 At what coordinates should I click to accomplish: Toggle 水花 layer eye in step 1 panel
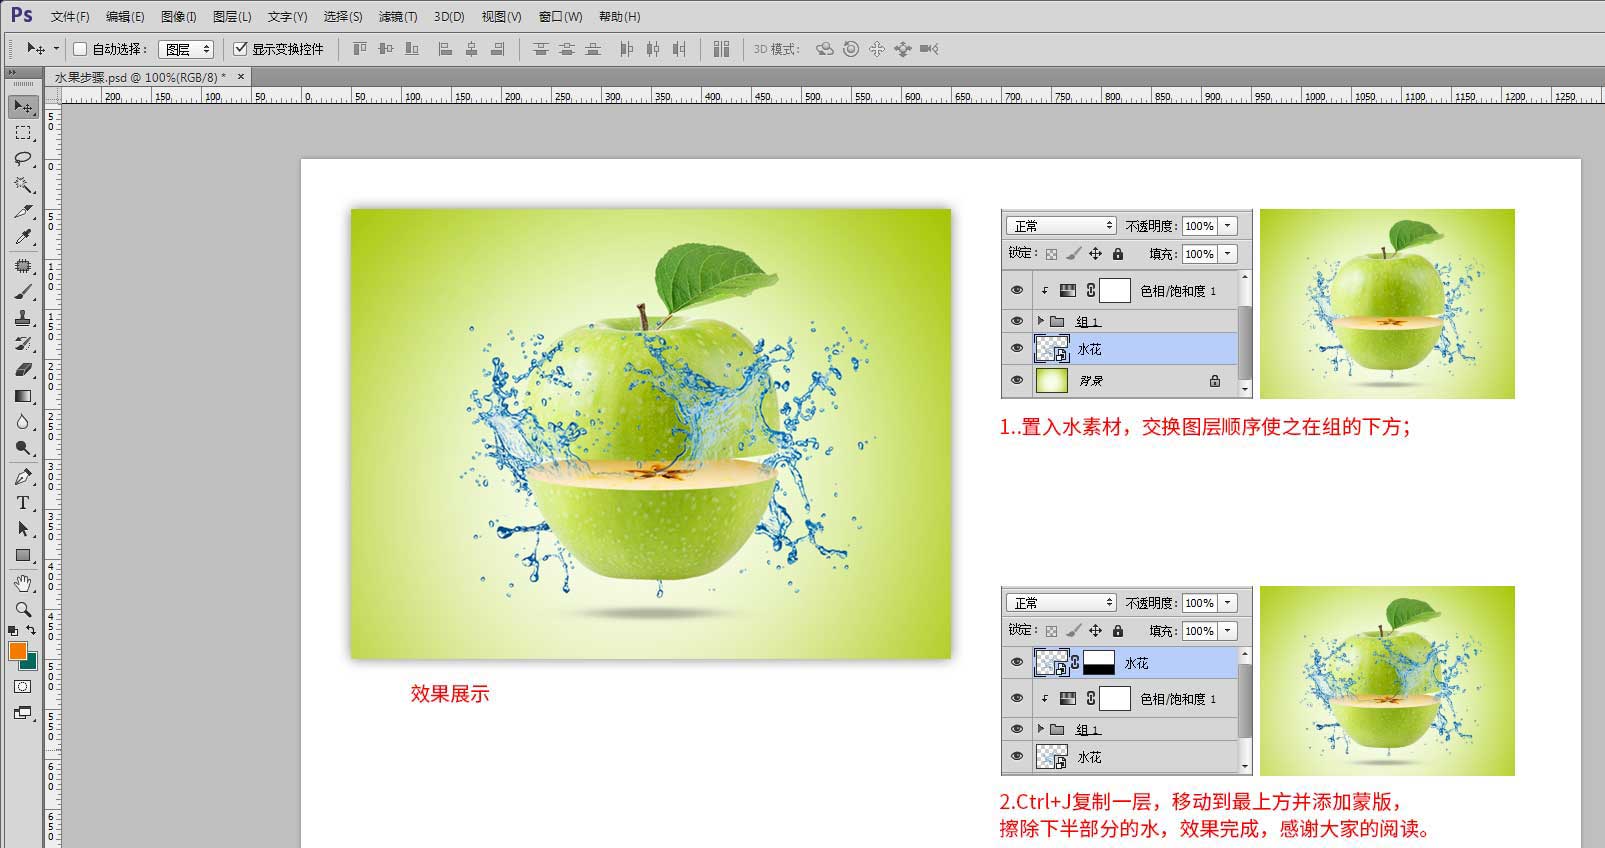click(x=1017, y=349)
